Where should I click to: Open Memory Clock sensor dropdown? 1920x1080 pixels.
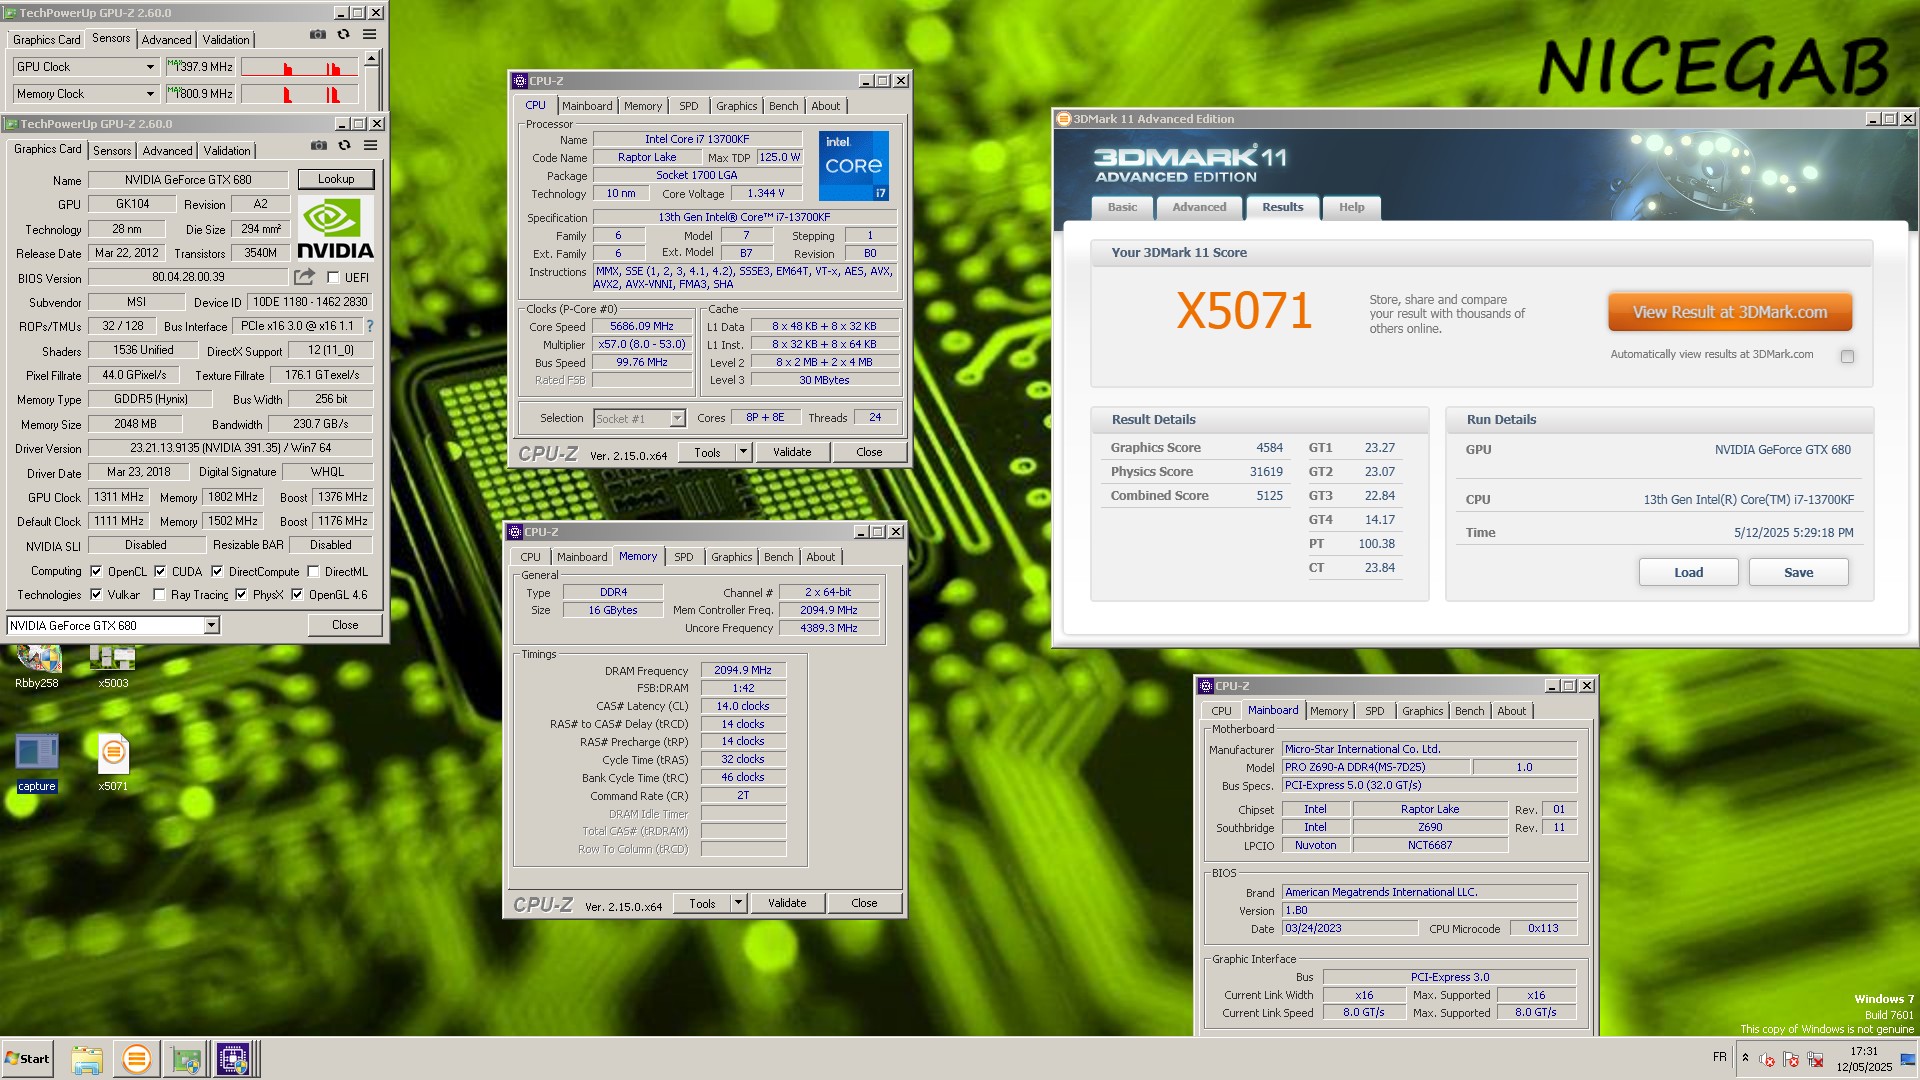tap(150, 94)
